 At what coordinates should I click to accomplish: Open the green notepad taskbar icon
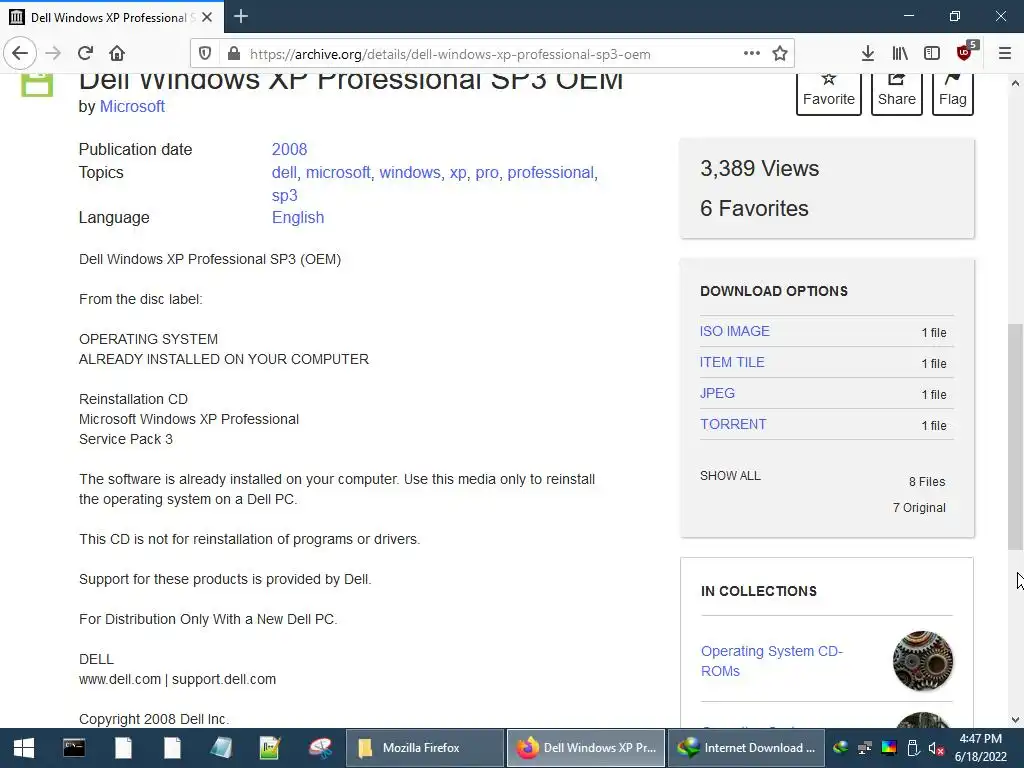[270, 748]
